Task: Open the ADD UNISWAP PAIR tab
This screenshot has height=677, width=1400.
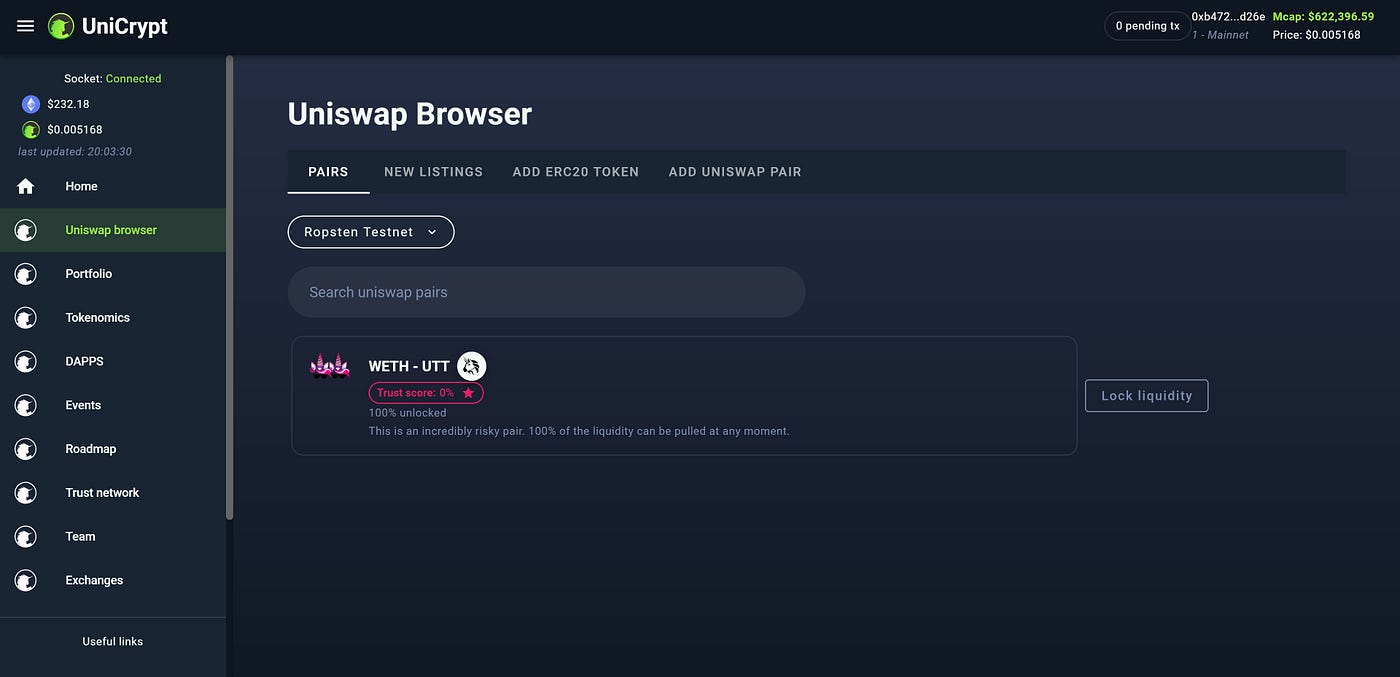Action: pyautogui.click(x=735, y=172)
